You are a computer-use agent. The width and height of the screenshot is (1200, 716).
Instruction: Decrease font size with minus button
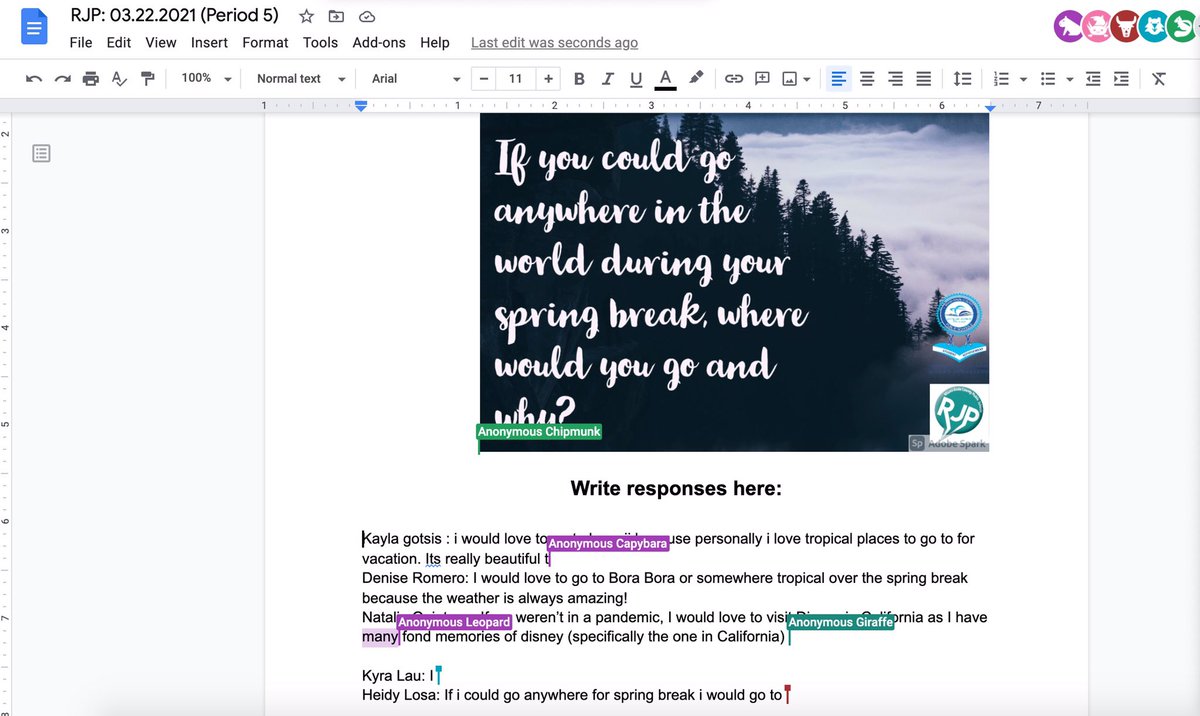click(484, 78)
